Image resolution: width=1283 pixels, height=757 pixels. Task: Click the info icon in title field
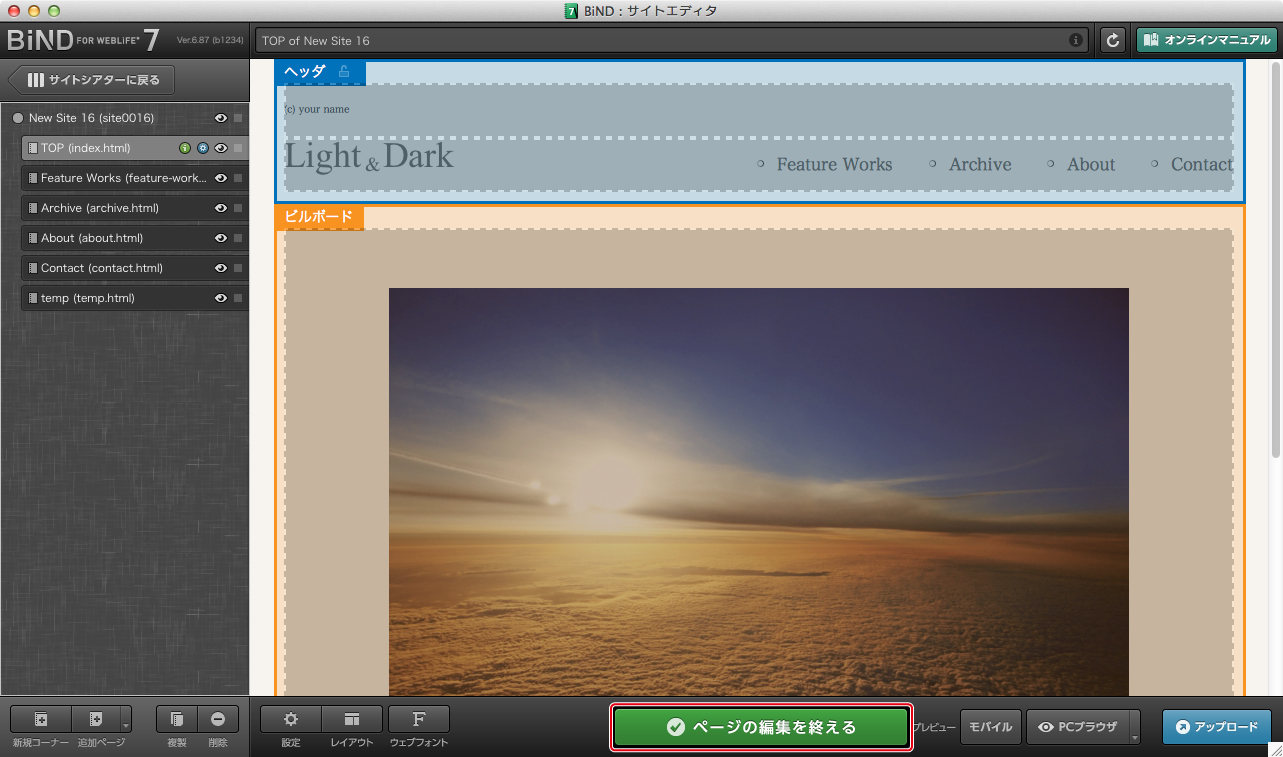pyautogui.click(x=1076, y=41)
